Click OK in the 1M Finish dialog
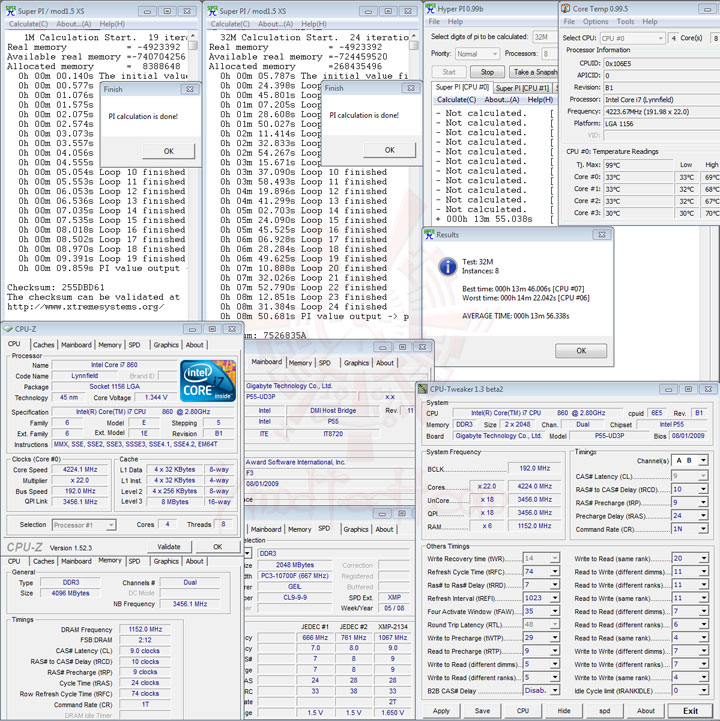 (x=169, y=151)
